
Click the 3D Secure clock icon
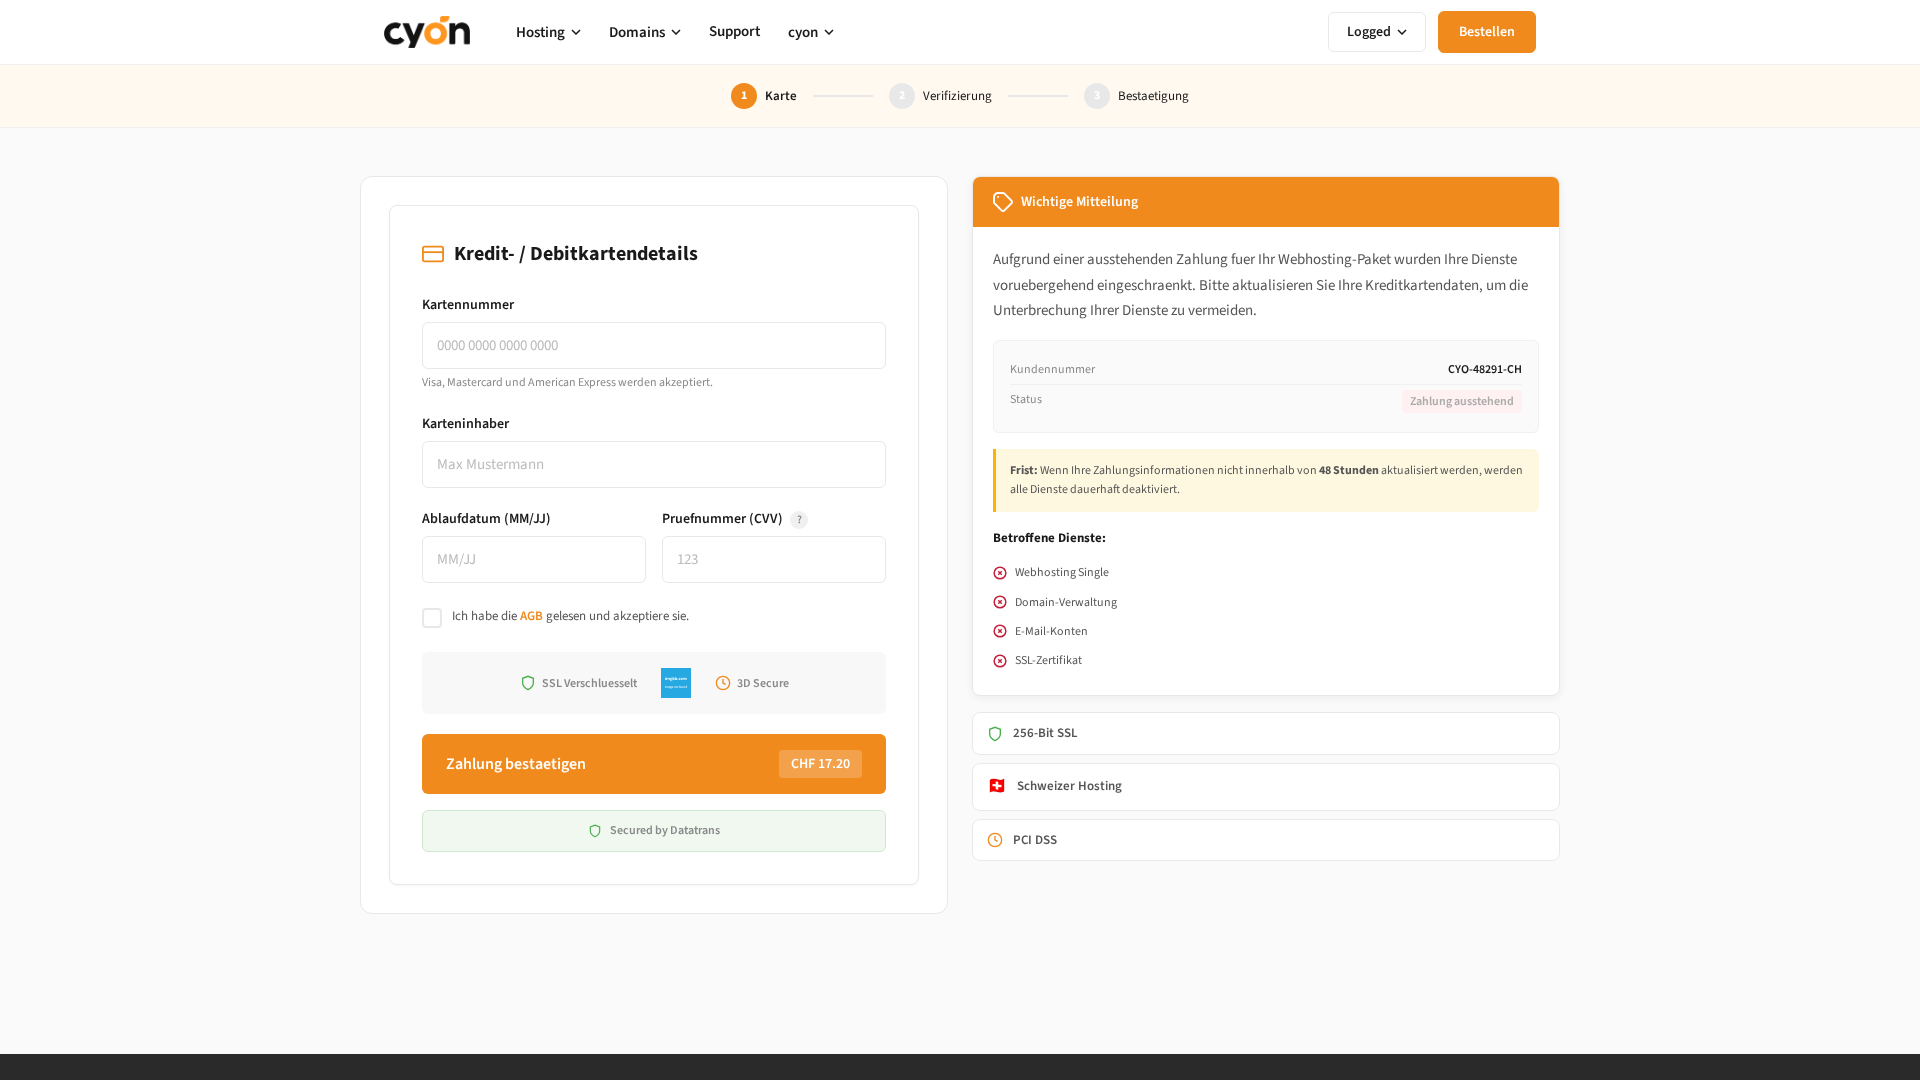[723, 683]
